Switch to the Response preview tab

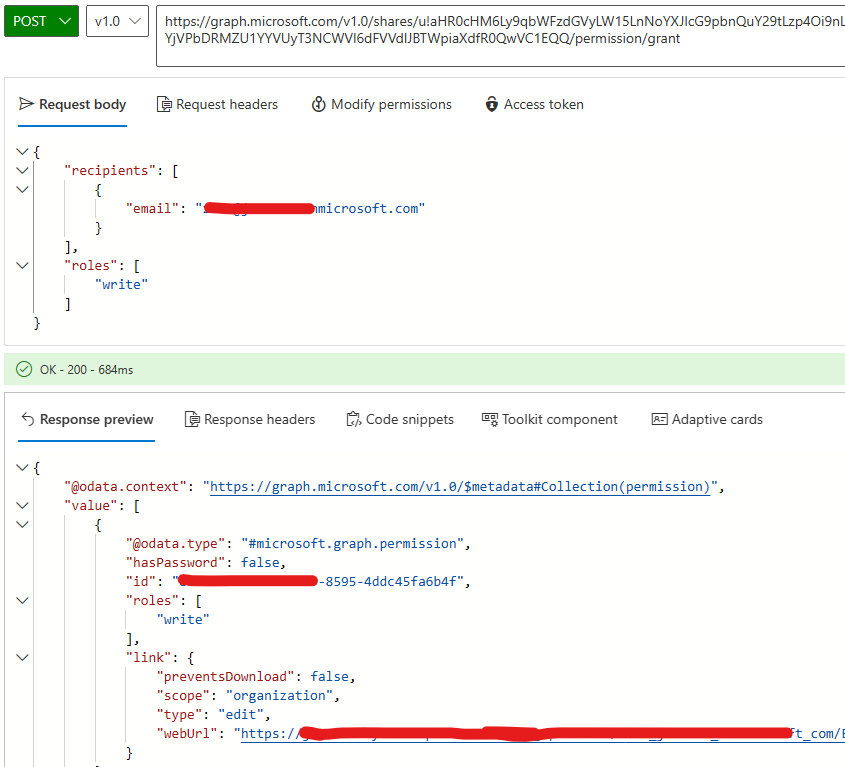click(86, 419)
